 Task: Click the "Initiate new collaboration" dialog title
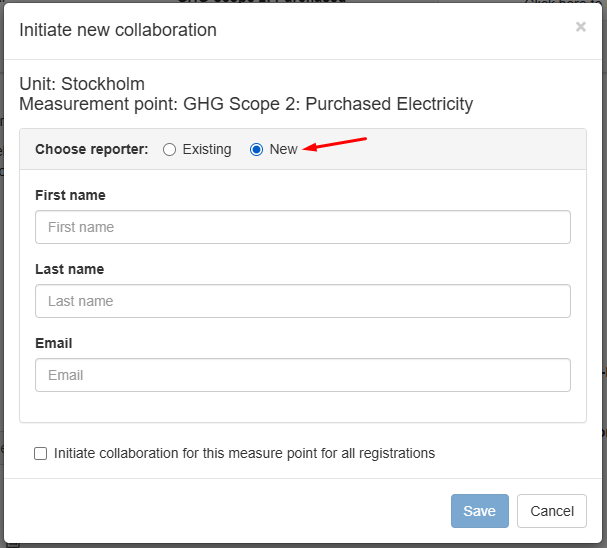click(x=118, y=30)
